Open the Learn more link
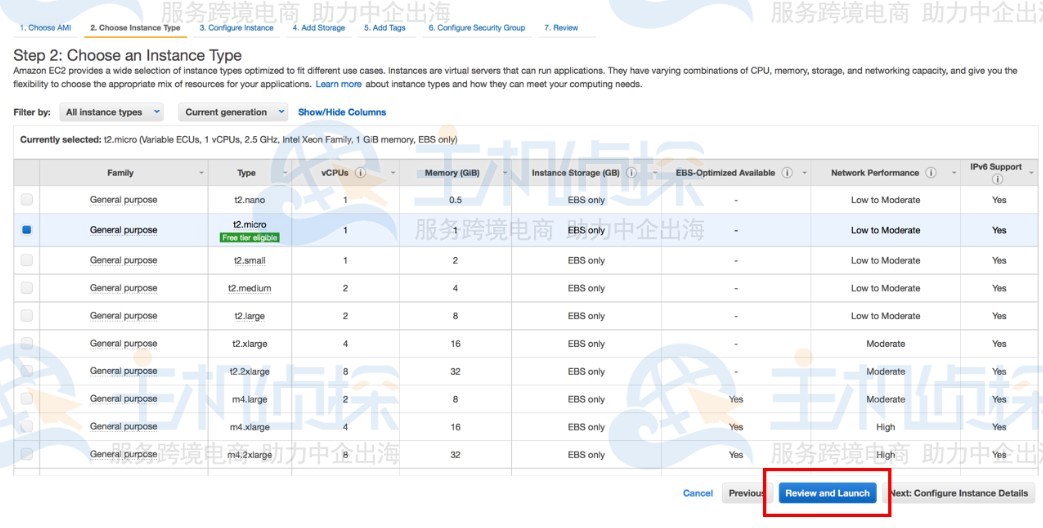Screen dimensions: 1043x528 [x=338, y=84]
